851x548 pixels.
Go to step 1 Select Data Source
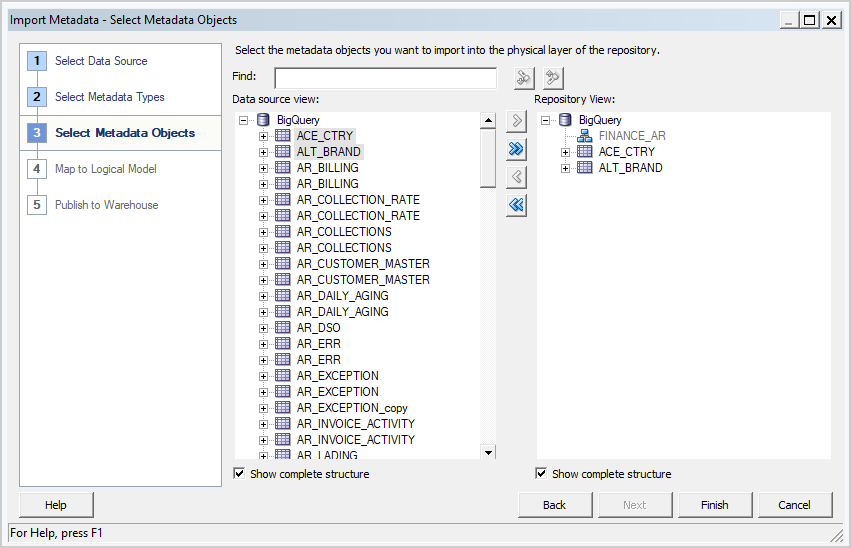pyautogui.click(x=100, y=61)
